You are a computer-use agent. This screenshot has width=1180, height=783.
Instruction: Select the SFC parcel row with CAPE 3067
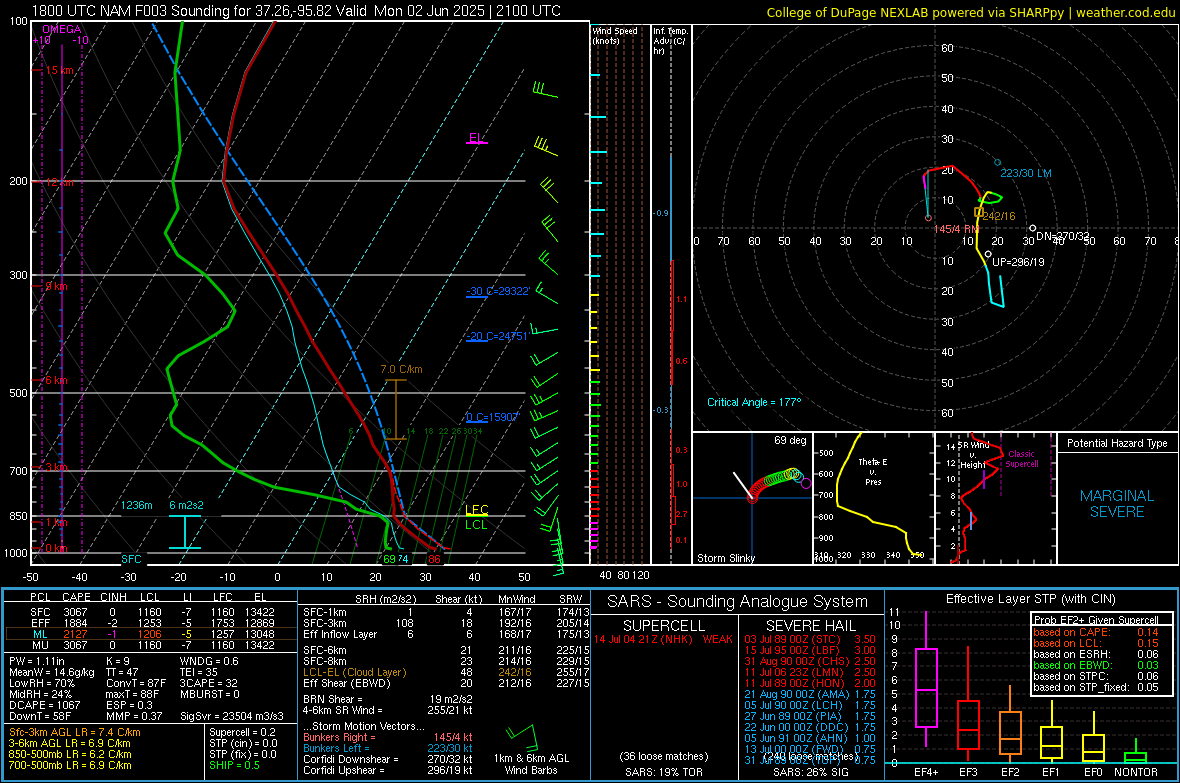151,612
